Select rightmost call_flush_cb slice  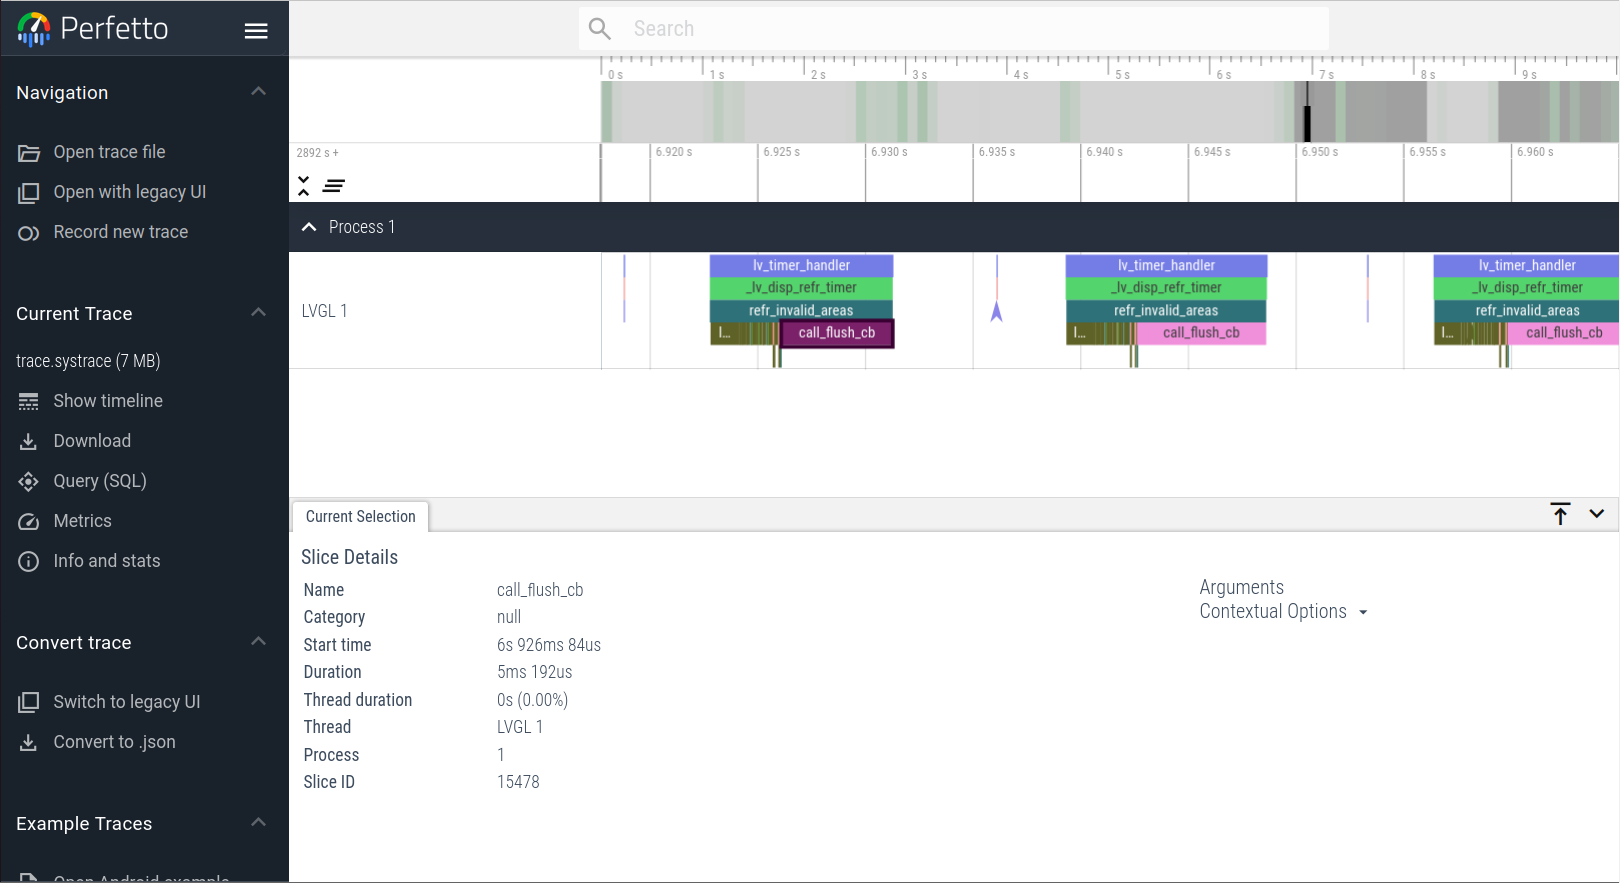(1563, 333)
